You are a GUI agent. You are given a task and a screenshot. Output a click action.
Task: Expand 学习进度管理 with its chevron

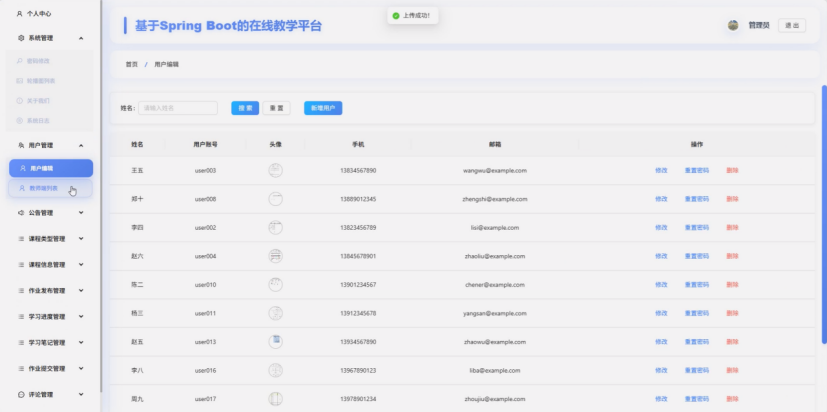[81, 317]
